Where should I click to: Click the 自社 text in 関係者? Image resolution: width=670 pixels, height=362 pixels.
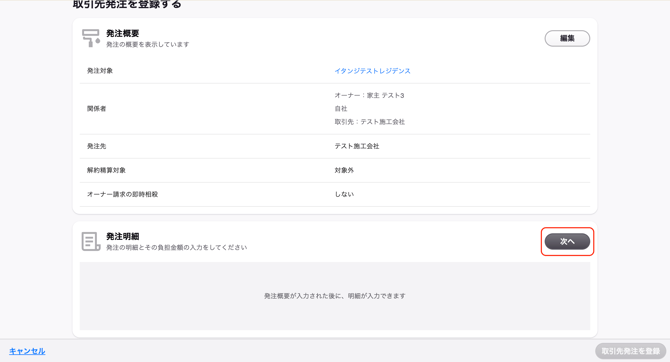tap(341, 109)
